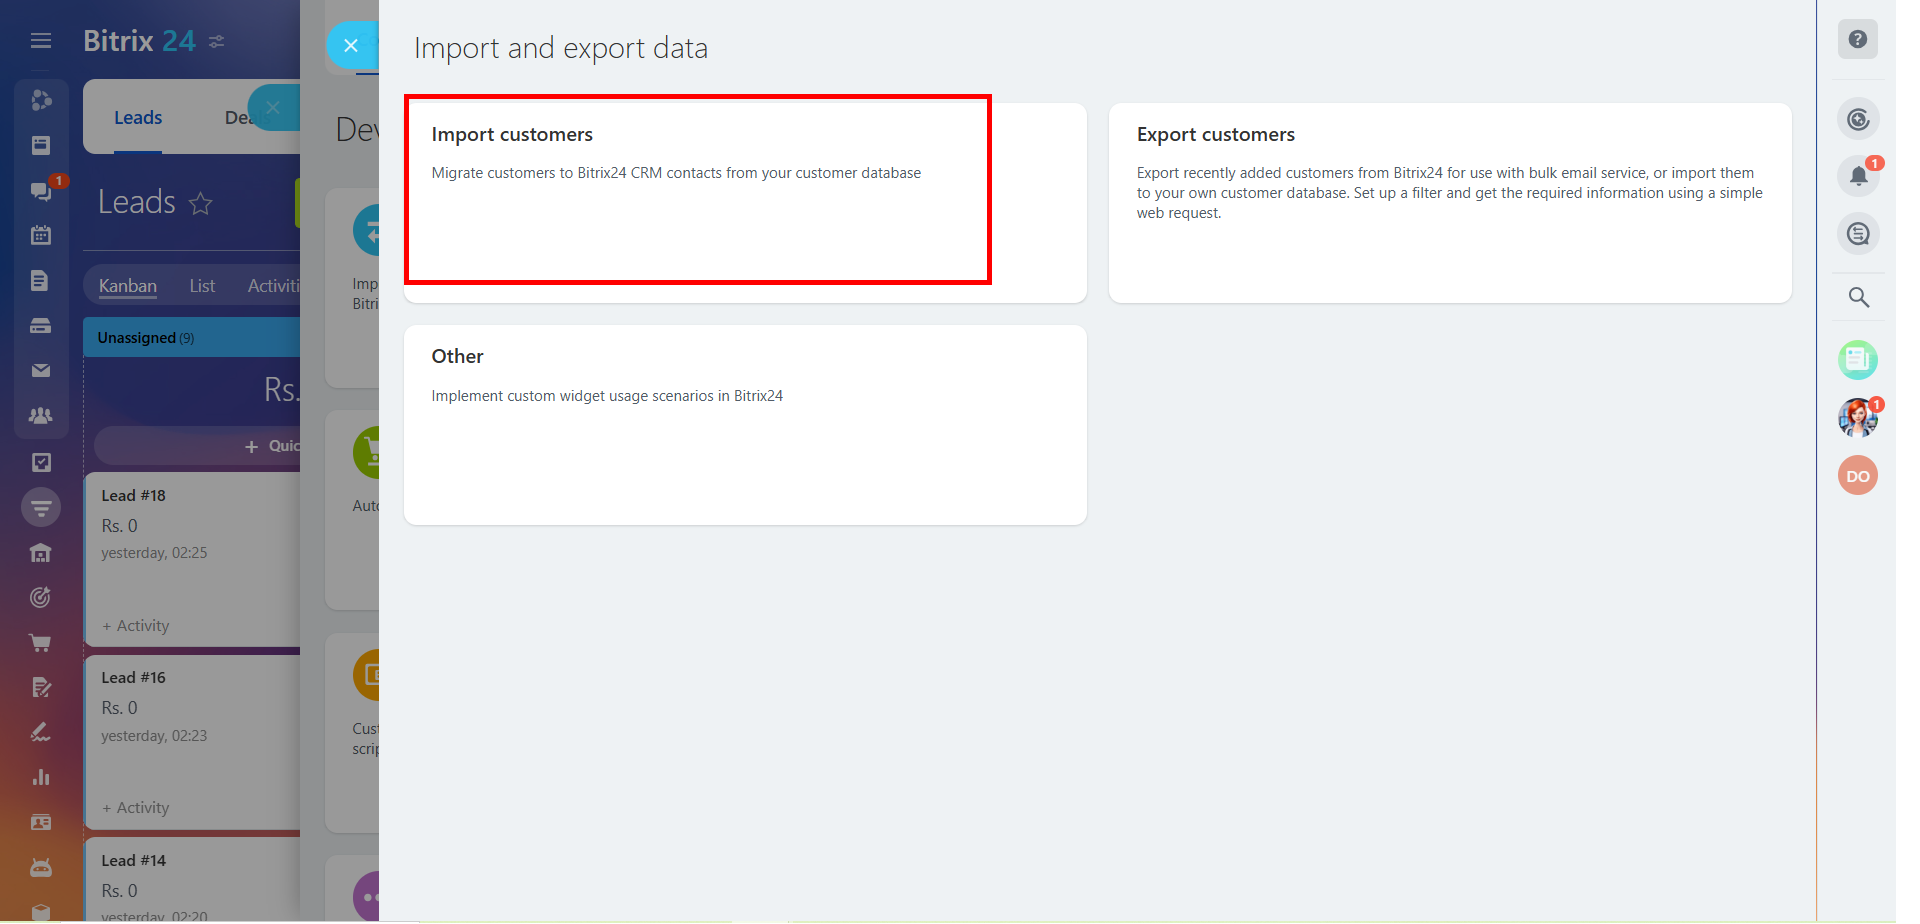Close the underlying panel near Leads tab
The image size is (1920, 924).
[273, 108]
